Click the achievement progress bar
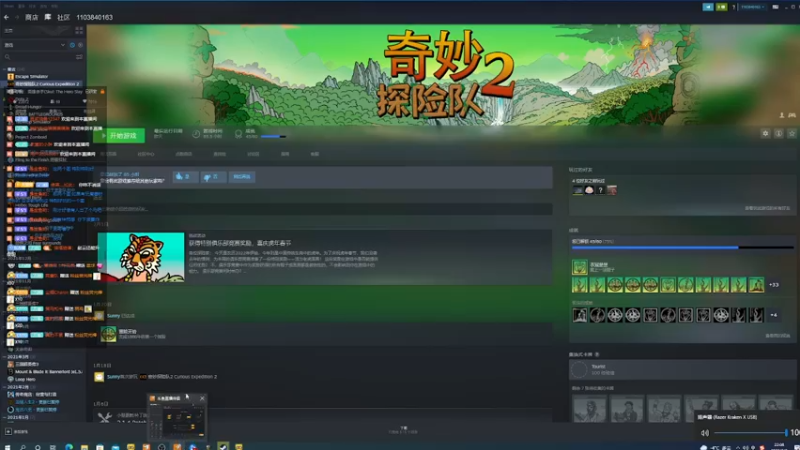The width and height of the screenshot is (800, 450). click(x=682, y=247)
